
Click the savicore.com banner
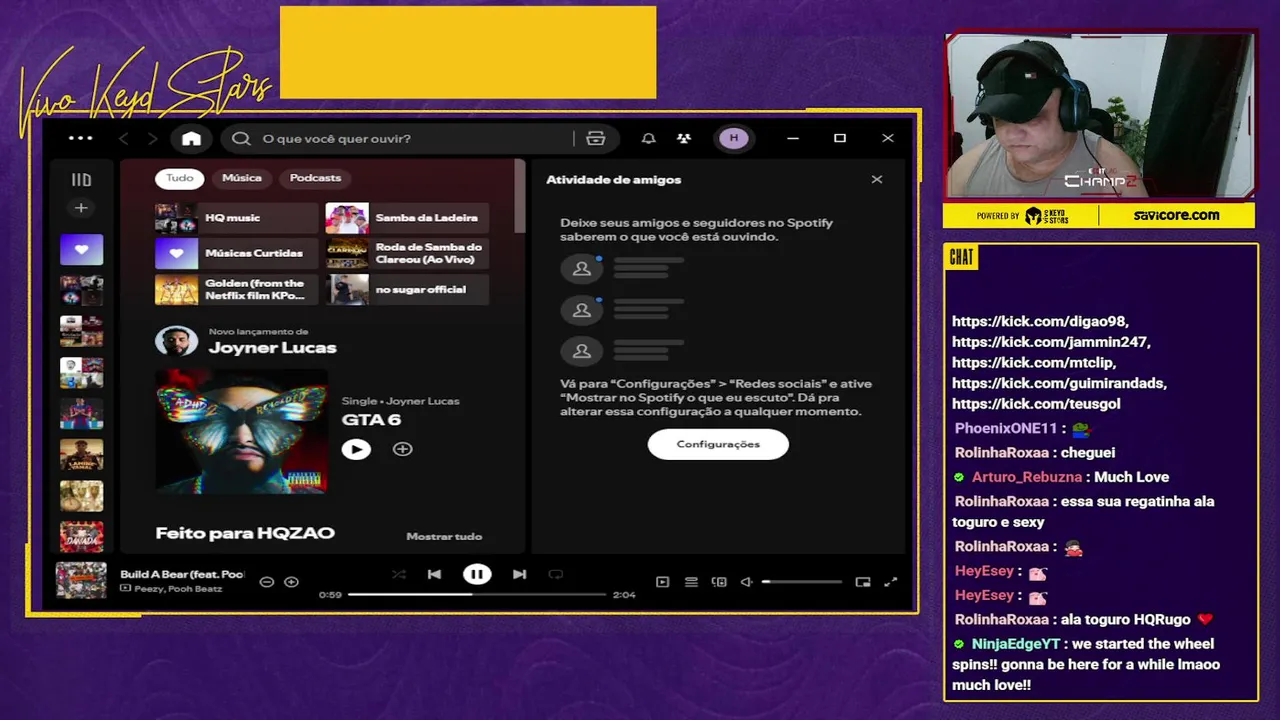[1176, 215]
